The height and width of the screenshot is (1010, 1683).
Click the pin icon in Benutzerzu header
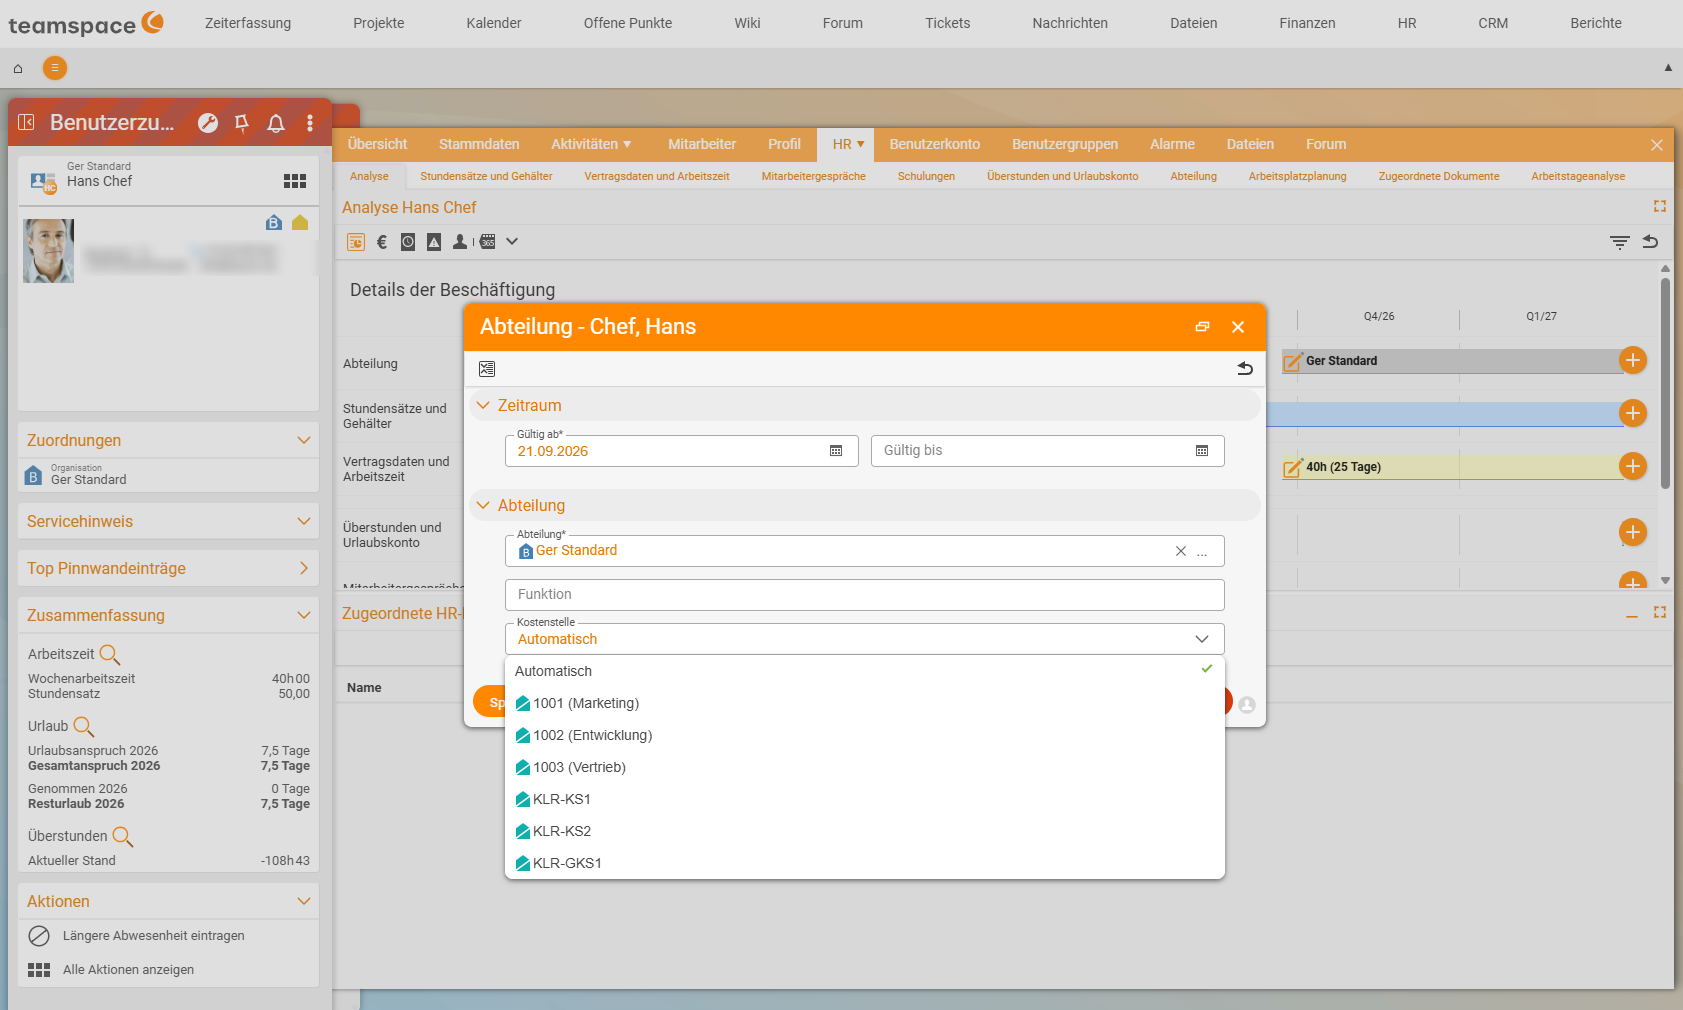[x=241, y=123]
